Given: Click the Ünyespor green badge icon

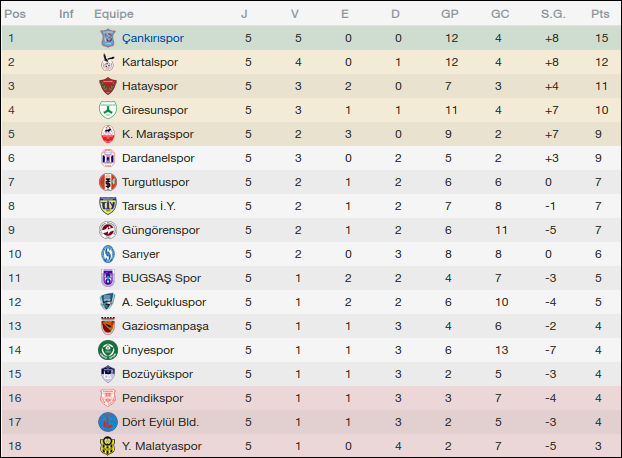Looking at the screenshot, I should pos(108,350).
